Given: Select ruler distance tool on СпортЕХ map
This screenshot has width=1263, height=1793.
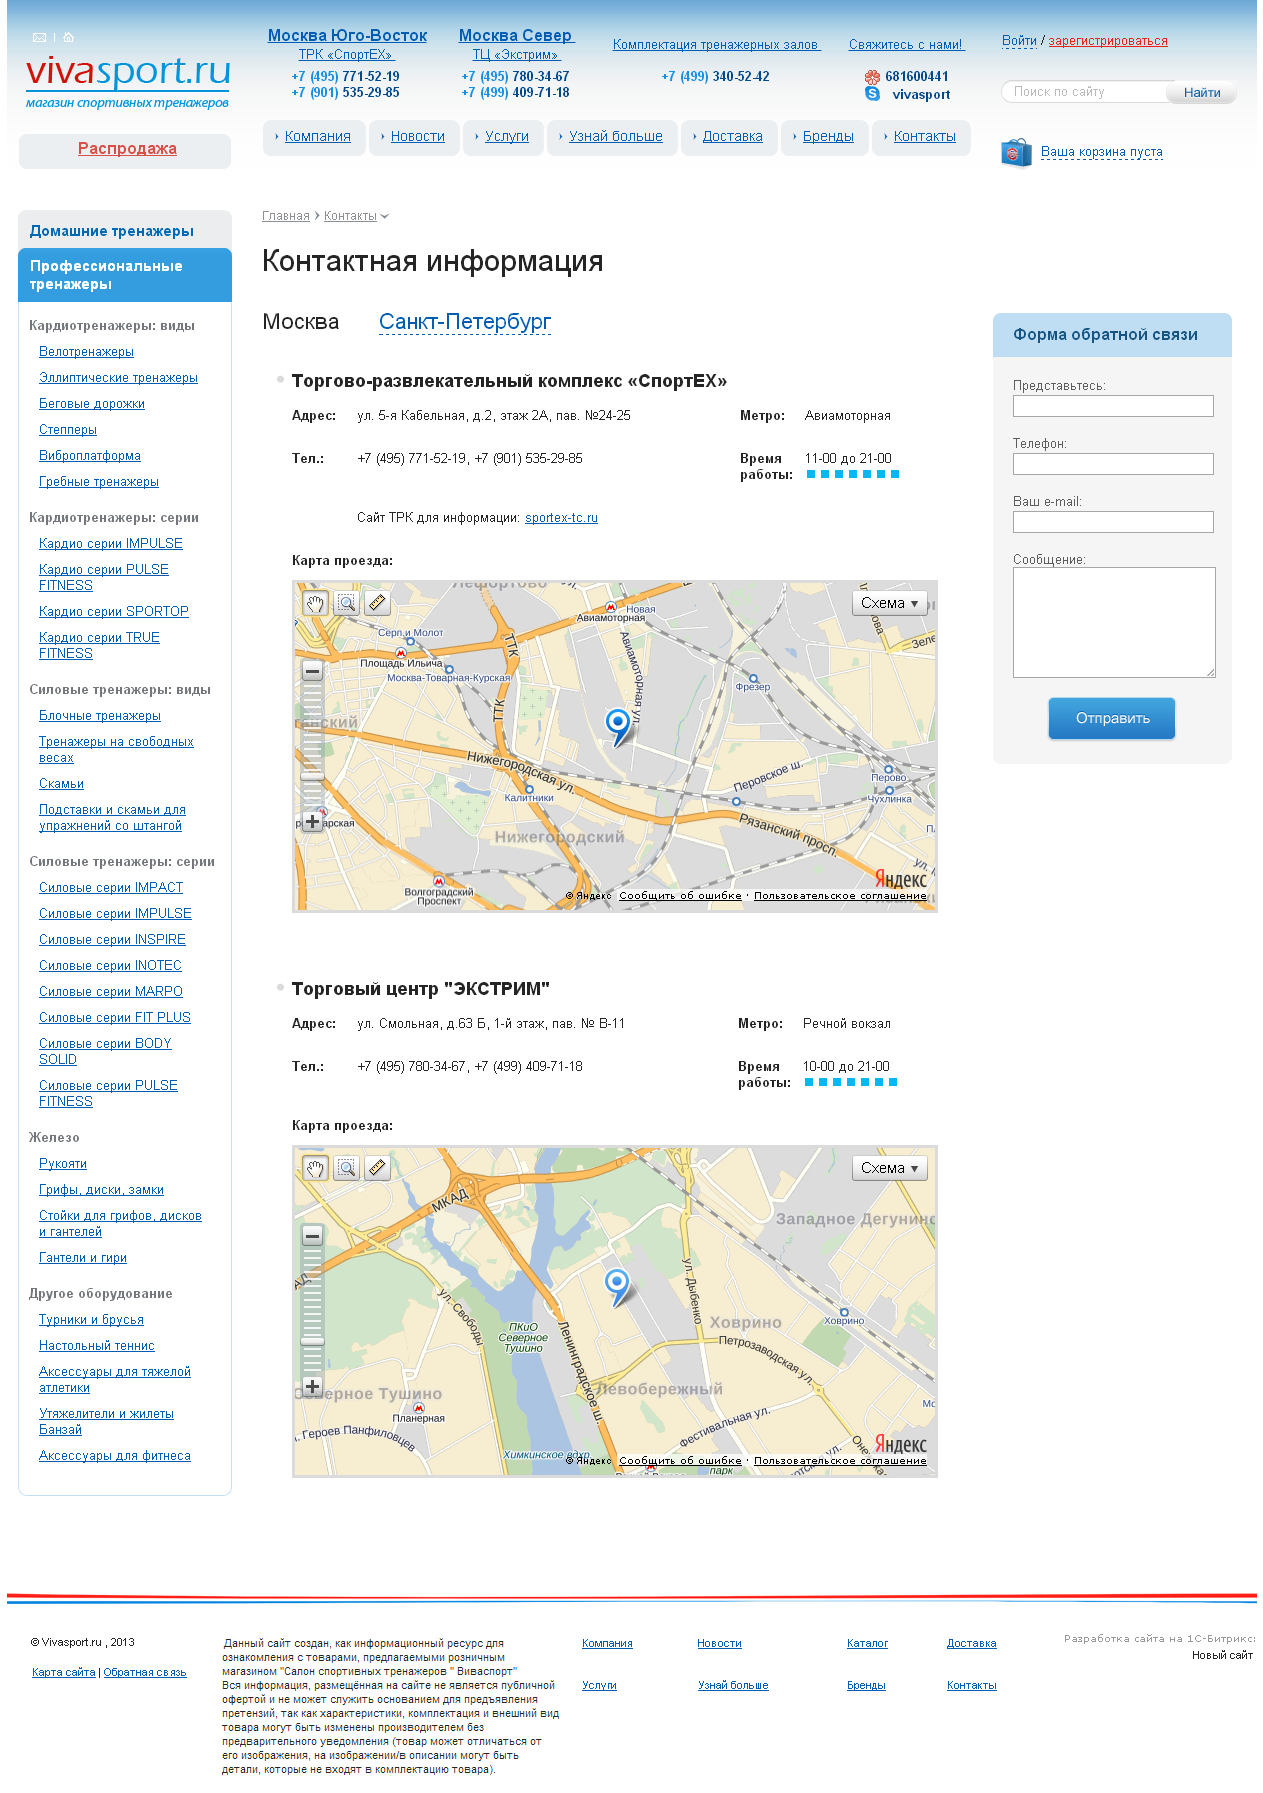Looking at the screenshot, I should pos(377,603).
